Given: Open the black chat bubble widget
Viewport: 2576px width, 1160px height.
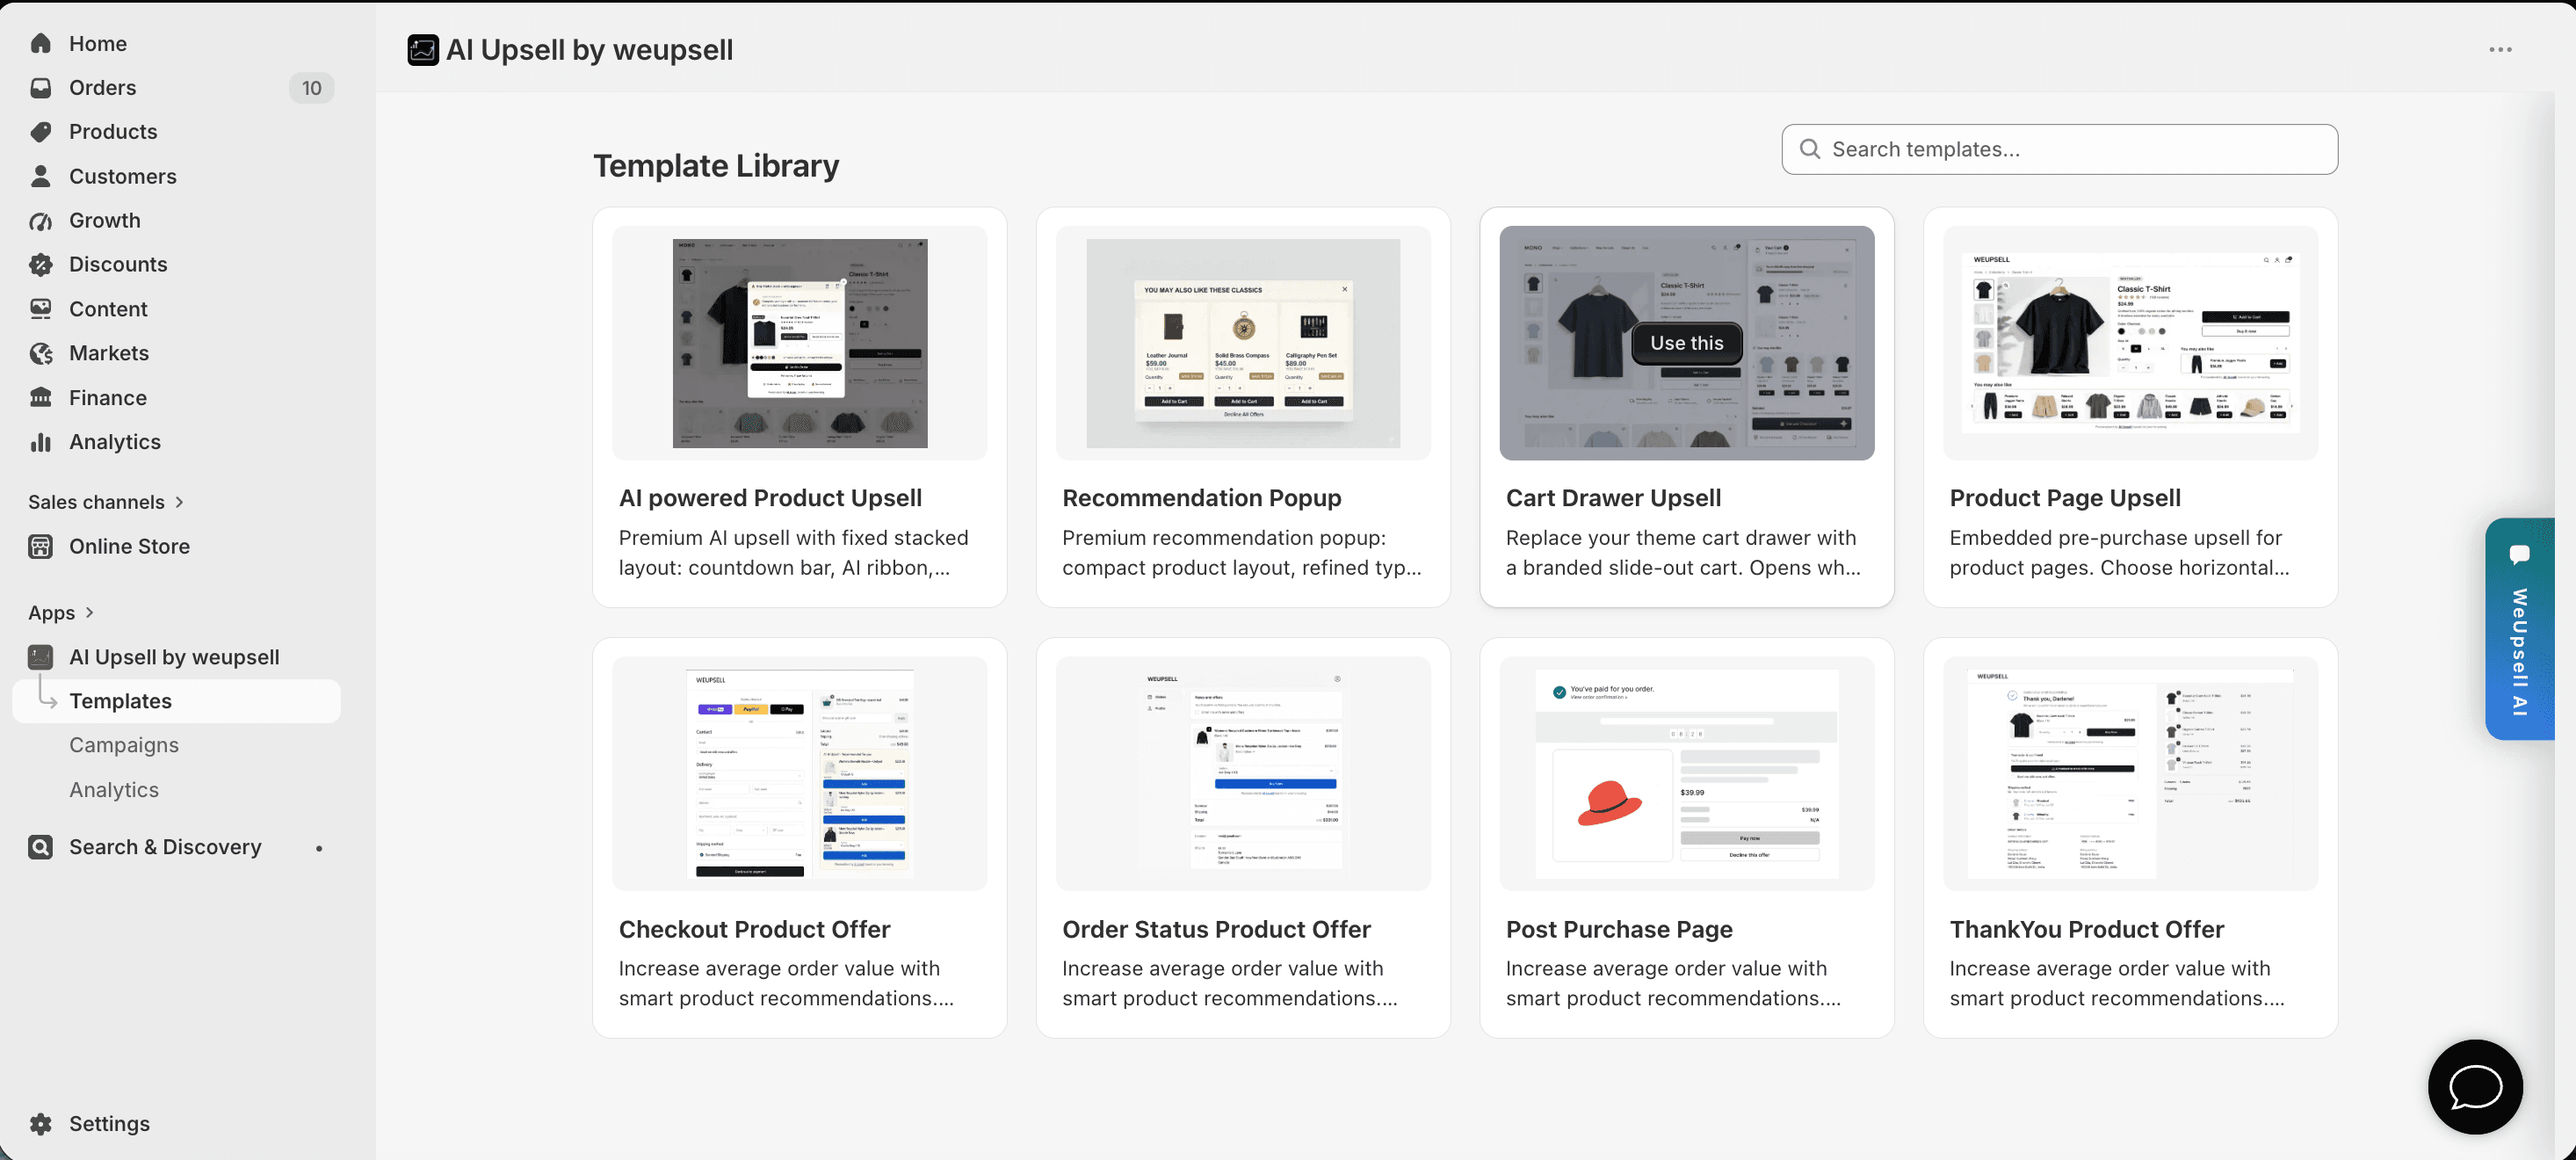Looking at the screenshot, I should click(2474, 1086).
